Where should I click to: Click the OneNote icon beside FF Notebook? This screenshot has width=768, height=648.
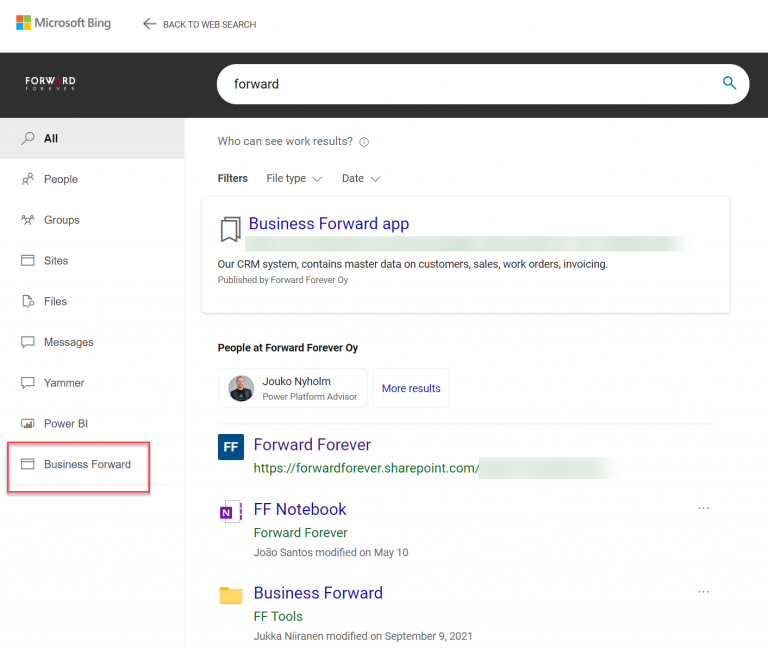tap(231, 512)
